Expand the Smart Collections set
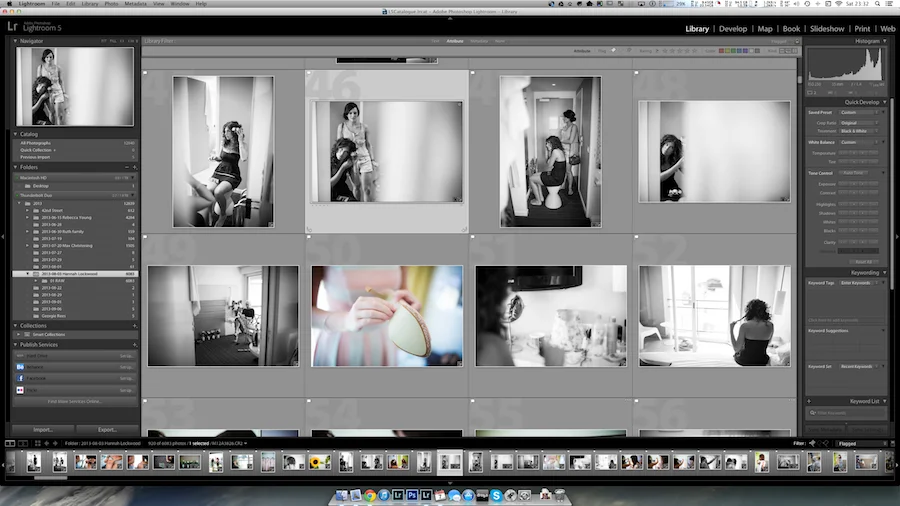The width and height of the screenshot is (900, 506). (19, 334)
